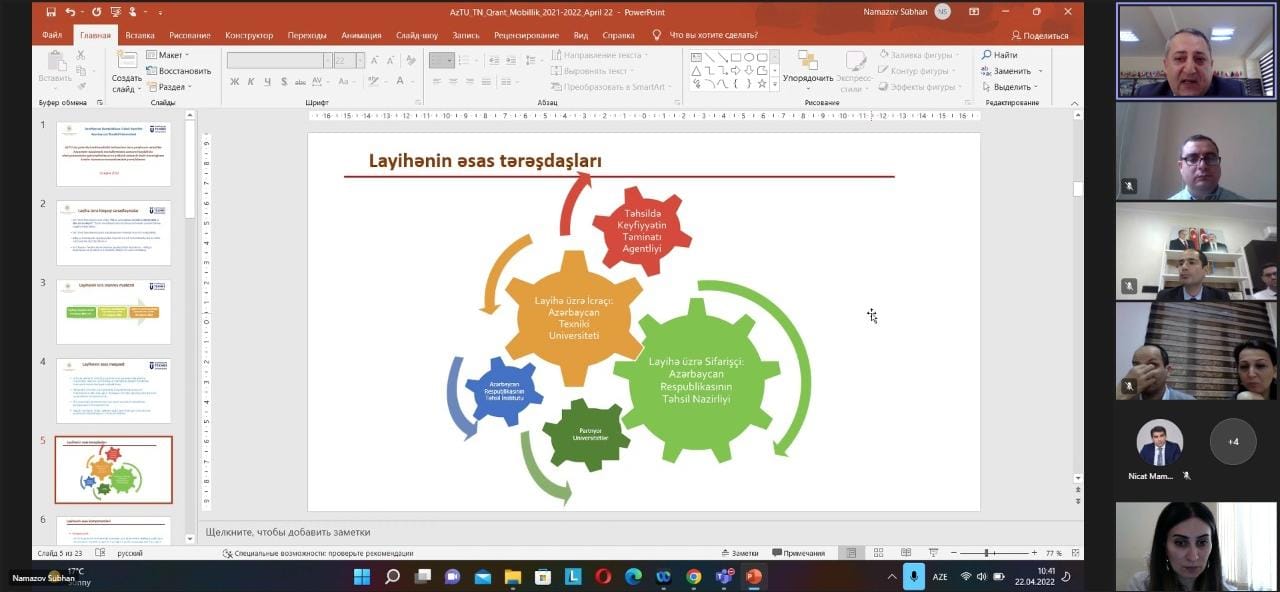Open the Файл menu tab
The width and height of the screenshot is (1280, 592).
[52, 35]
